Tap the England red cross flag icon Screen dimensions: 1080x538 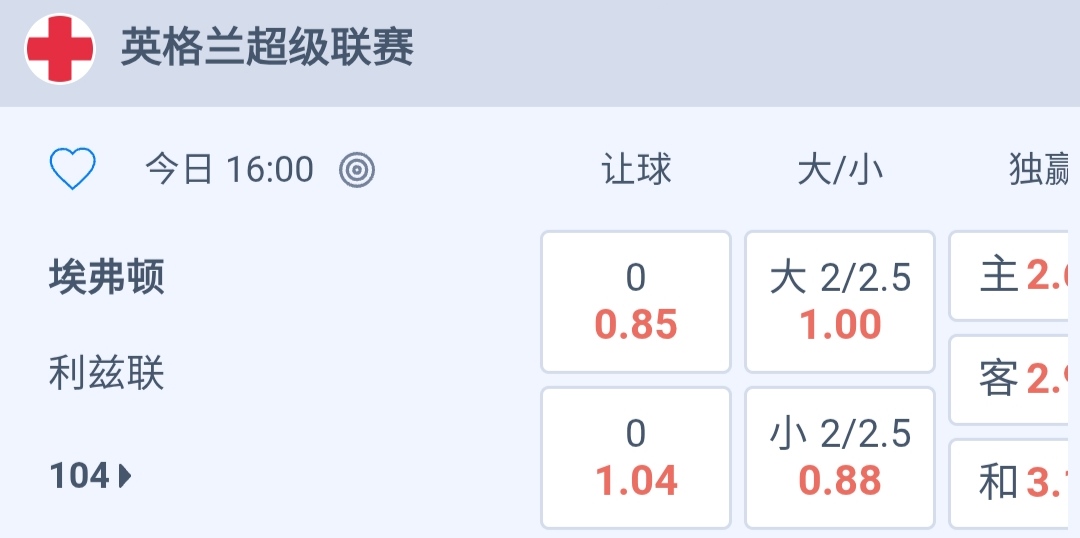tap(60, 48)
